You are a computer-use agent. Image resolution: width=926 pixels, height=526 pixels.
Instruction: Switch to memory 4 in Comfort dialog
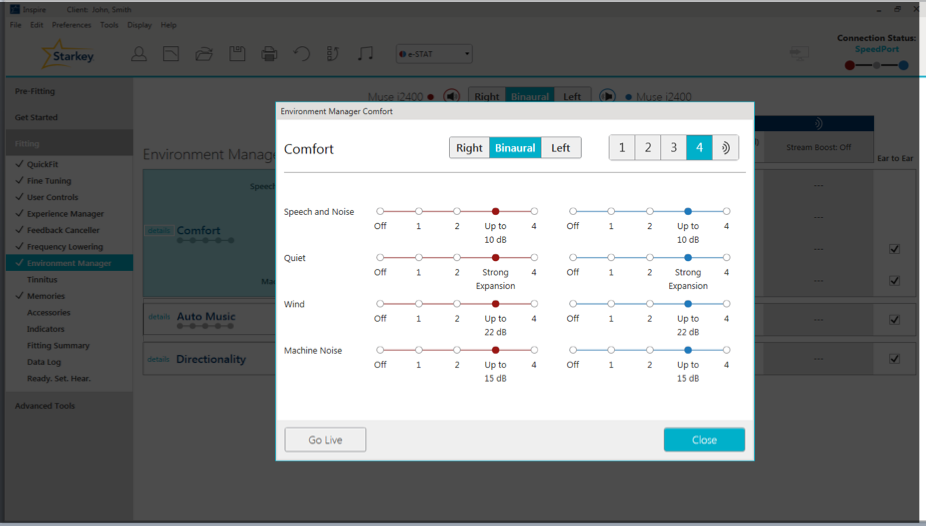click(x=699, y=148)
